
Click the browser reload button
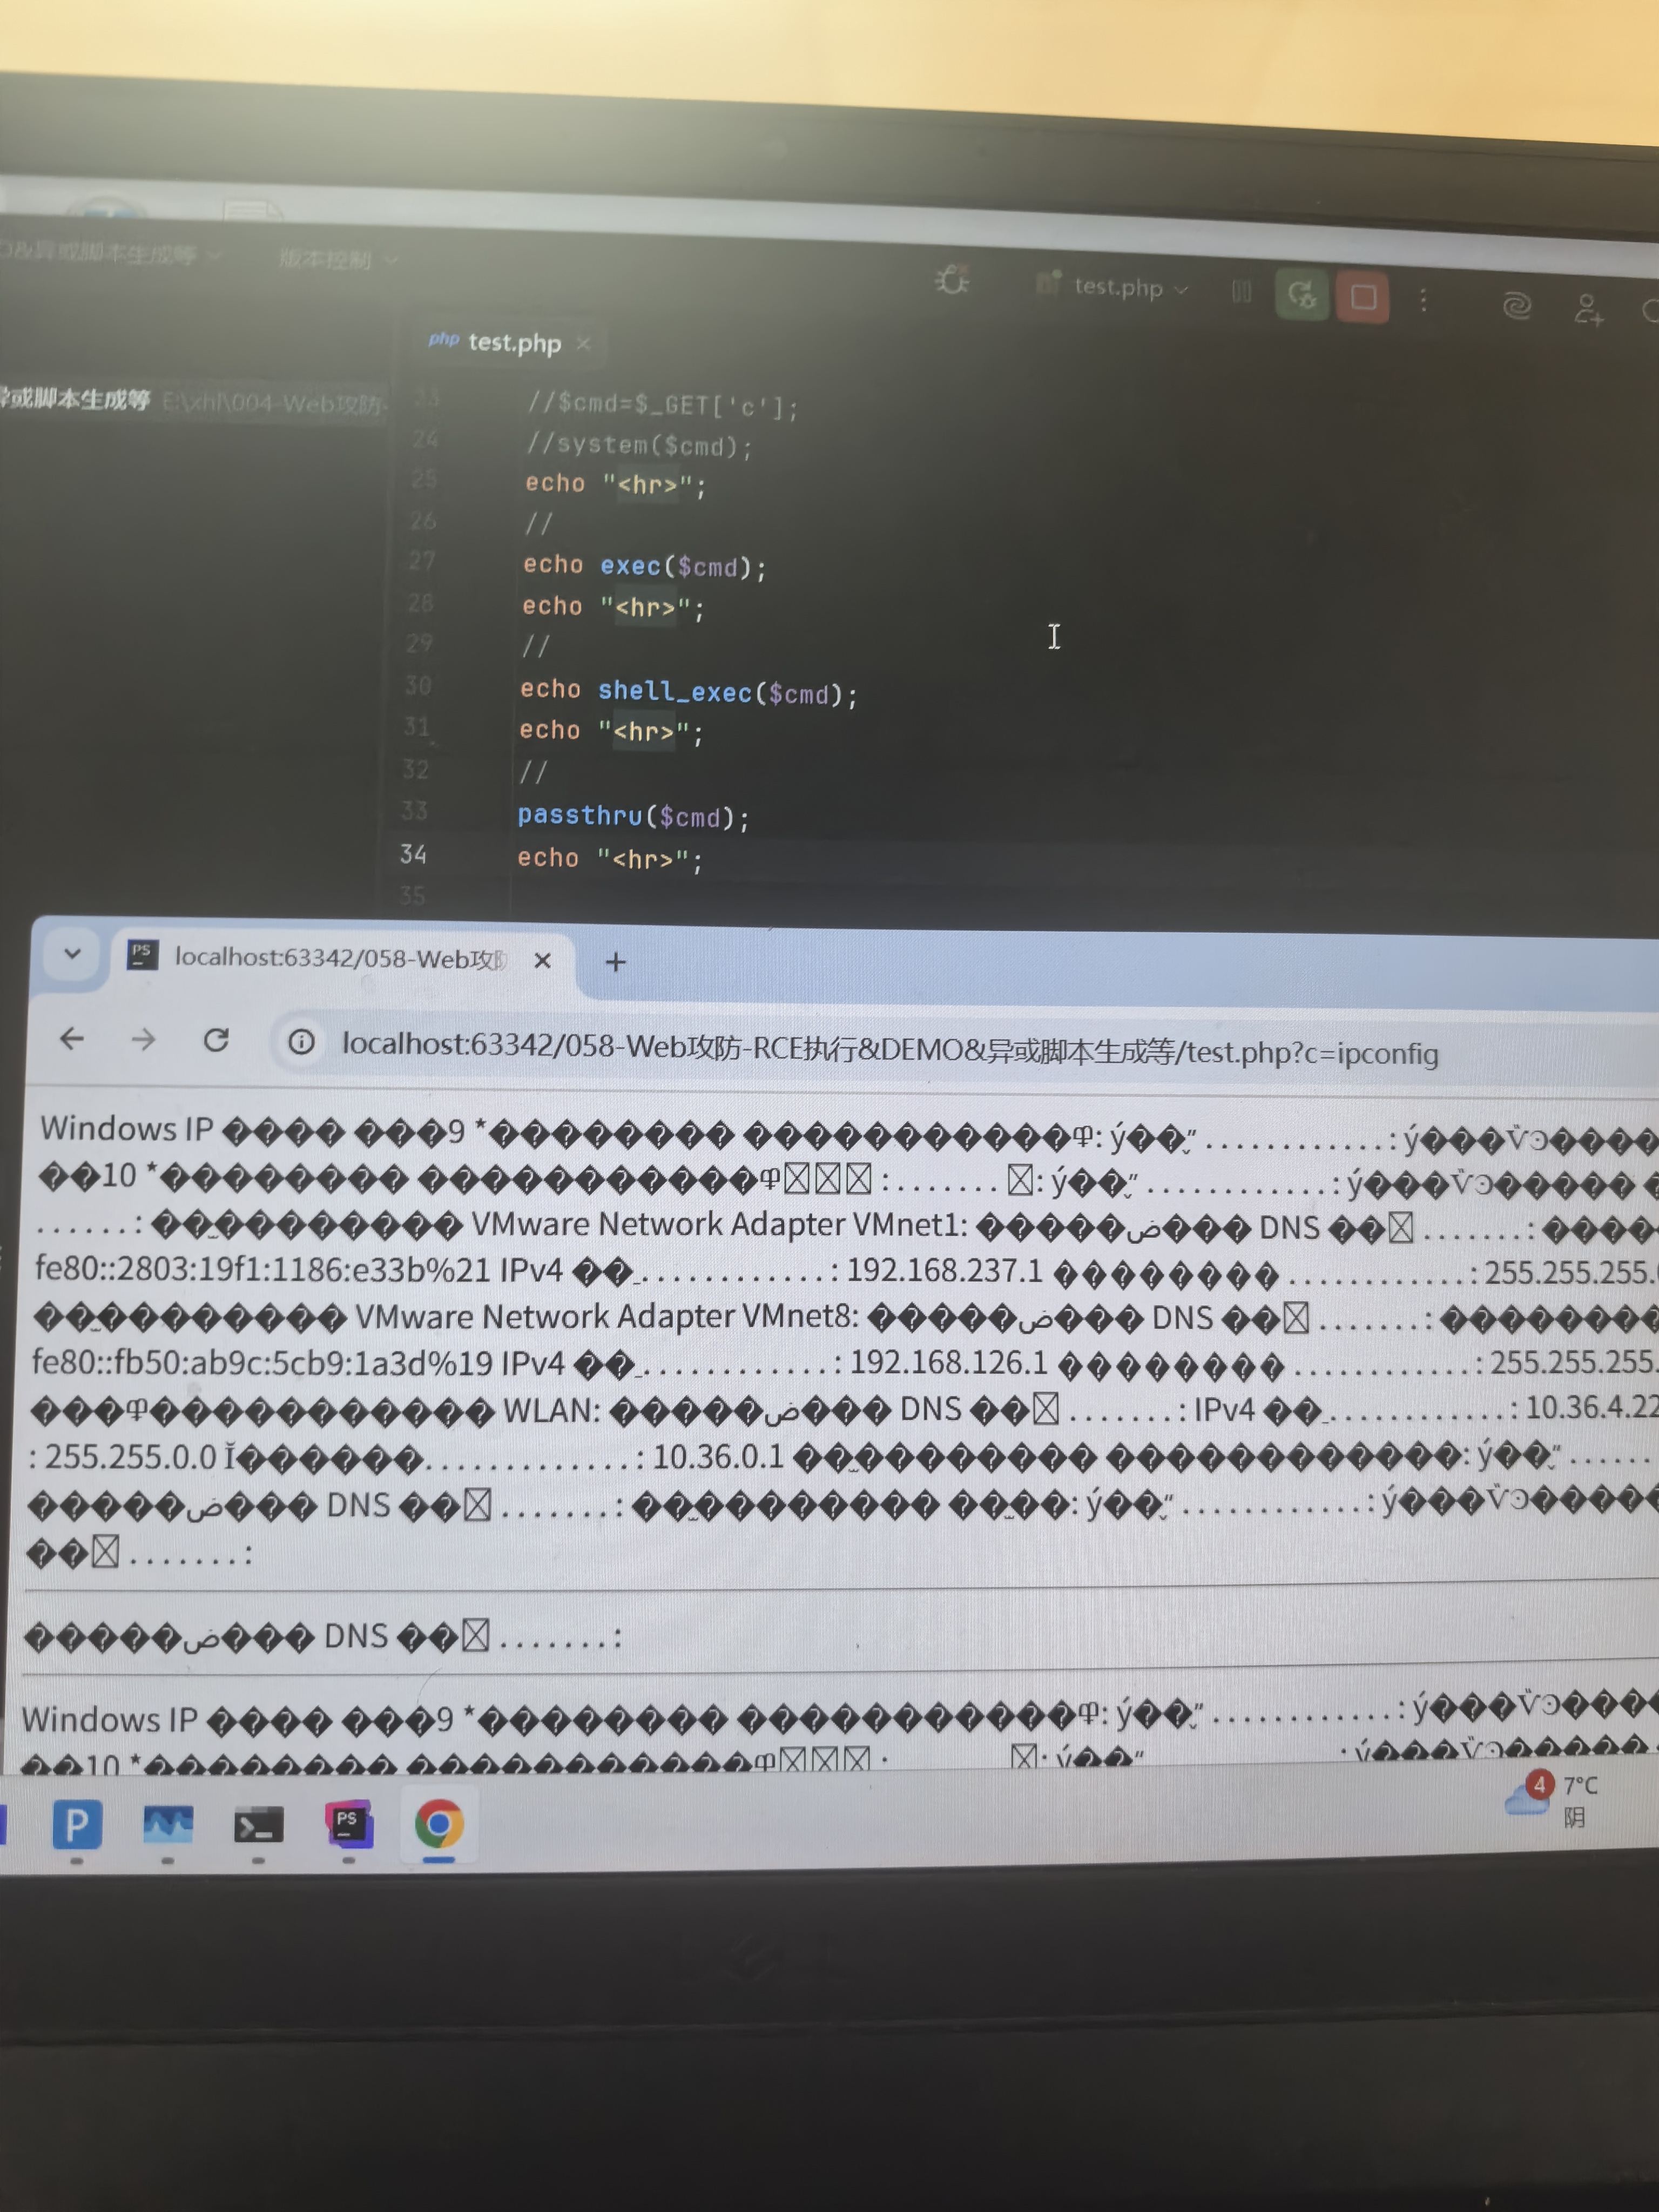pyautogui.click(x=216, y=1040)
